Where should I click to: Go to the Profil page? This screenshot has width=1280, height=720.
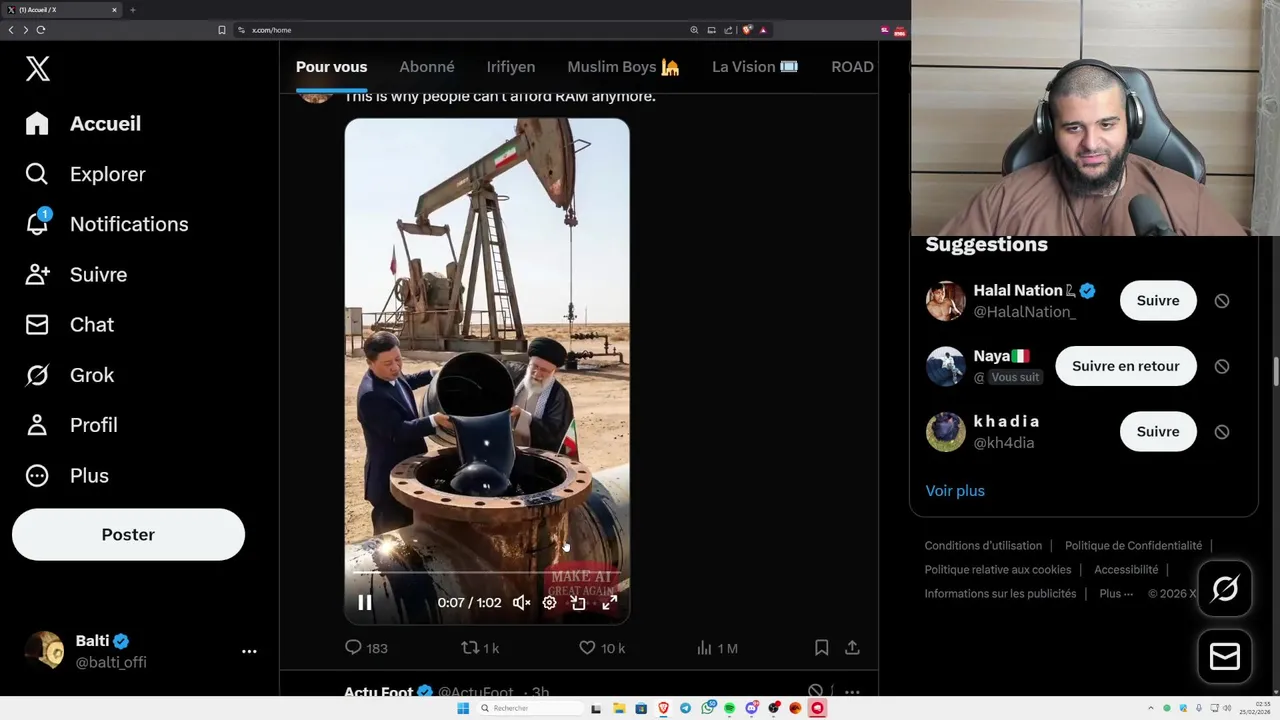pyautogui.click(x=72, y=425)
